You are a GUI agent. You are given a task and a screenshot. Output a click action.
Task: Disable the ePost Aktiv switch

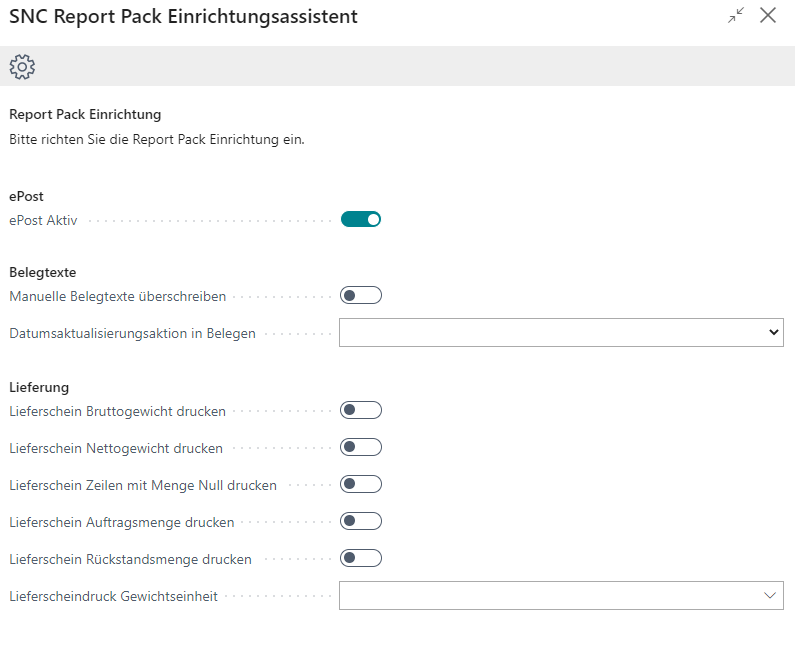(361, 220)
